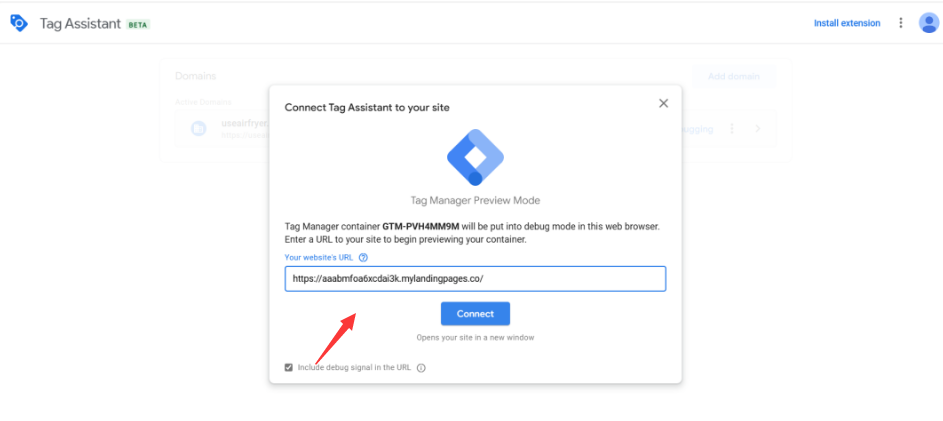Viewport: 943px width, 421px height.
Task: Open the three-dot menu in header
Action: tap(901, 23)
